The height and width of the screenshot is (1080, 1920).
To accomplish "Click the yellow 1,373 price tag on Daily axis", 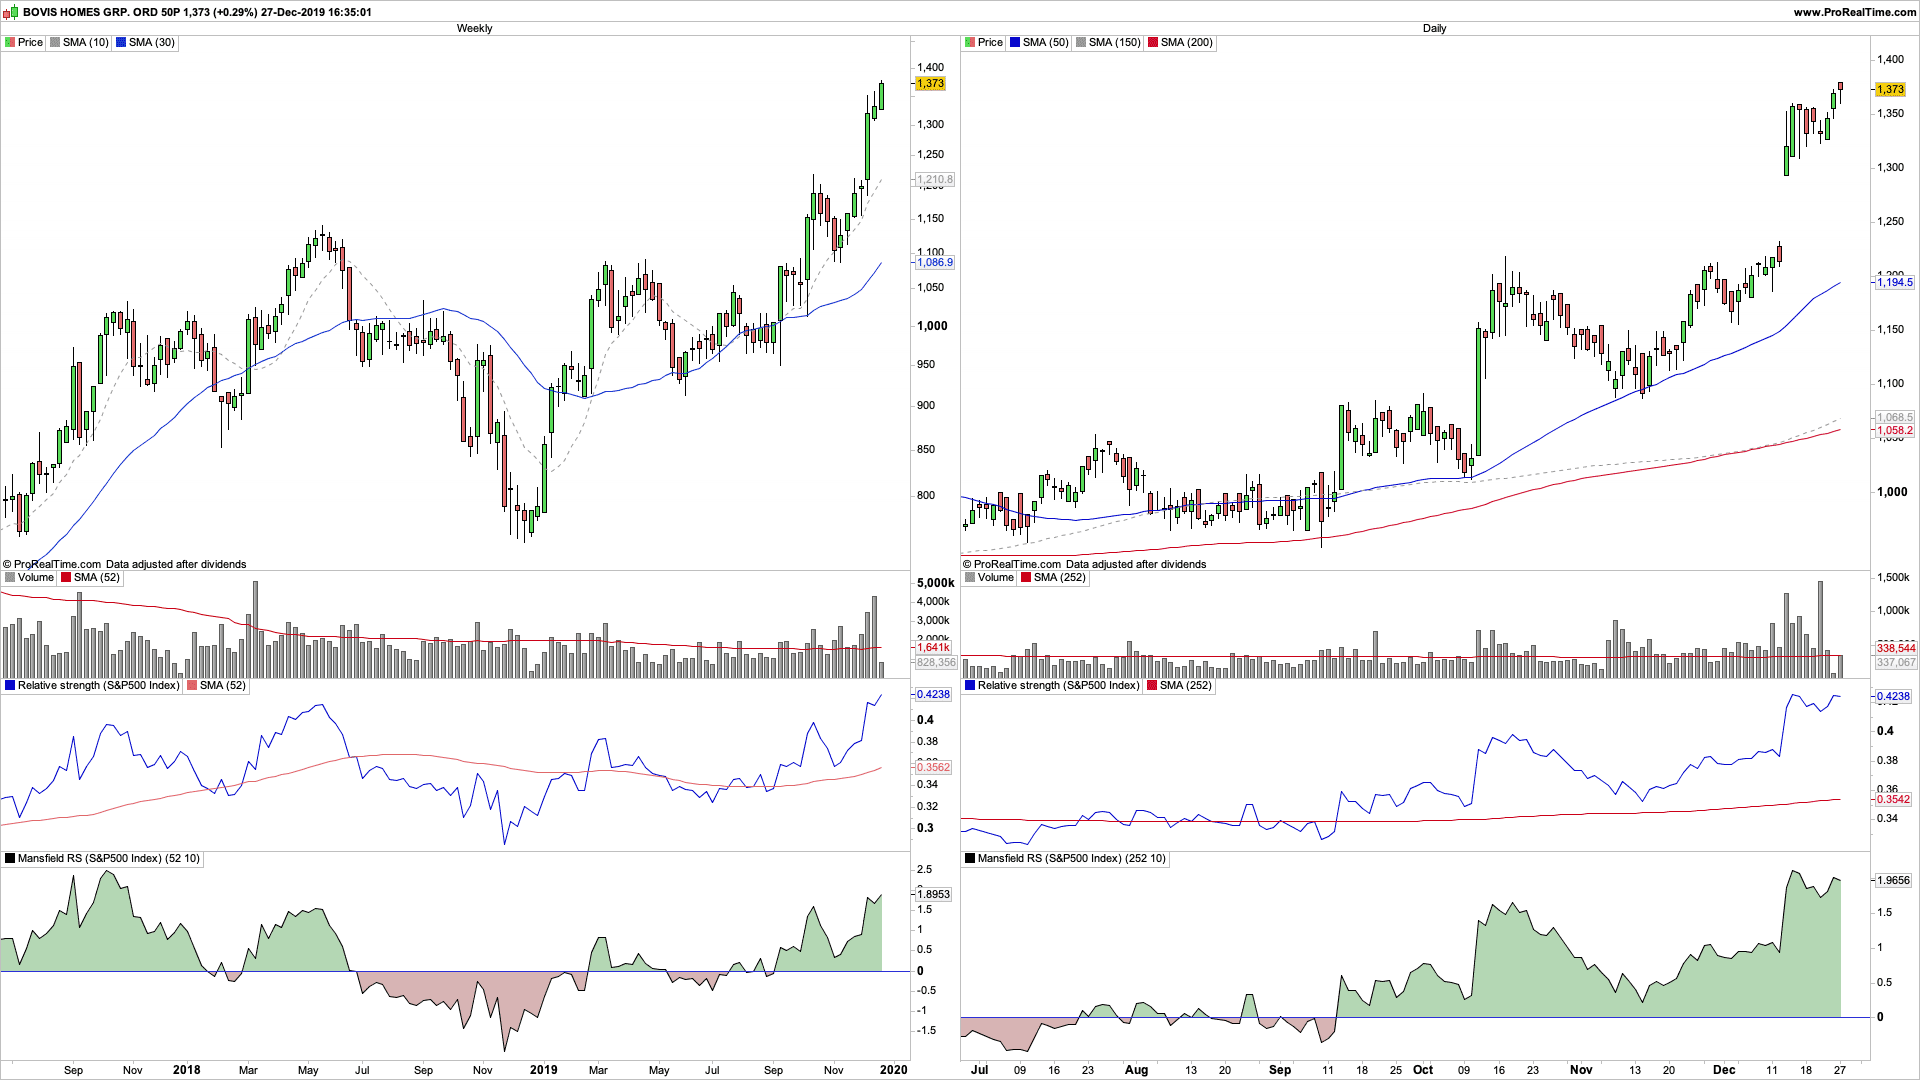I will tap(1890, 90).
